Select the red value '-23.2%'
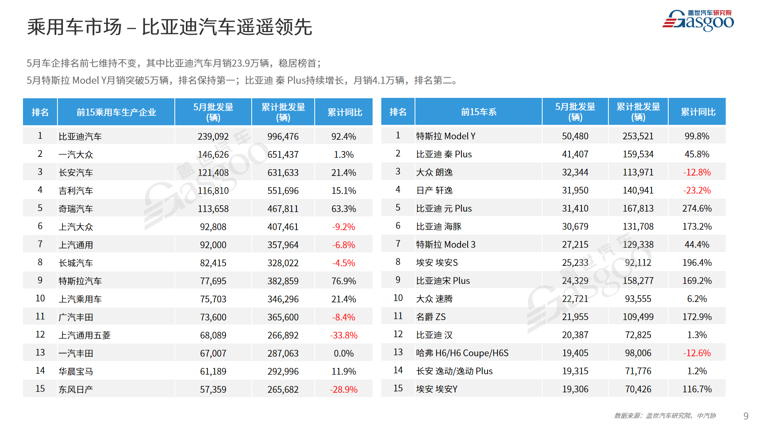 point(697,190)
